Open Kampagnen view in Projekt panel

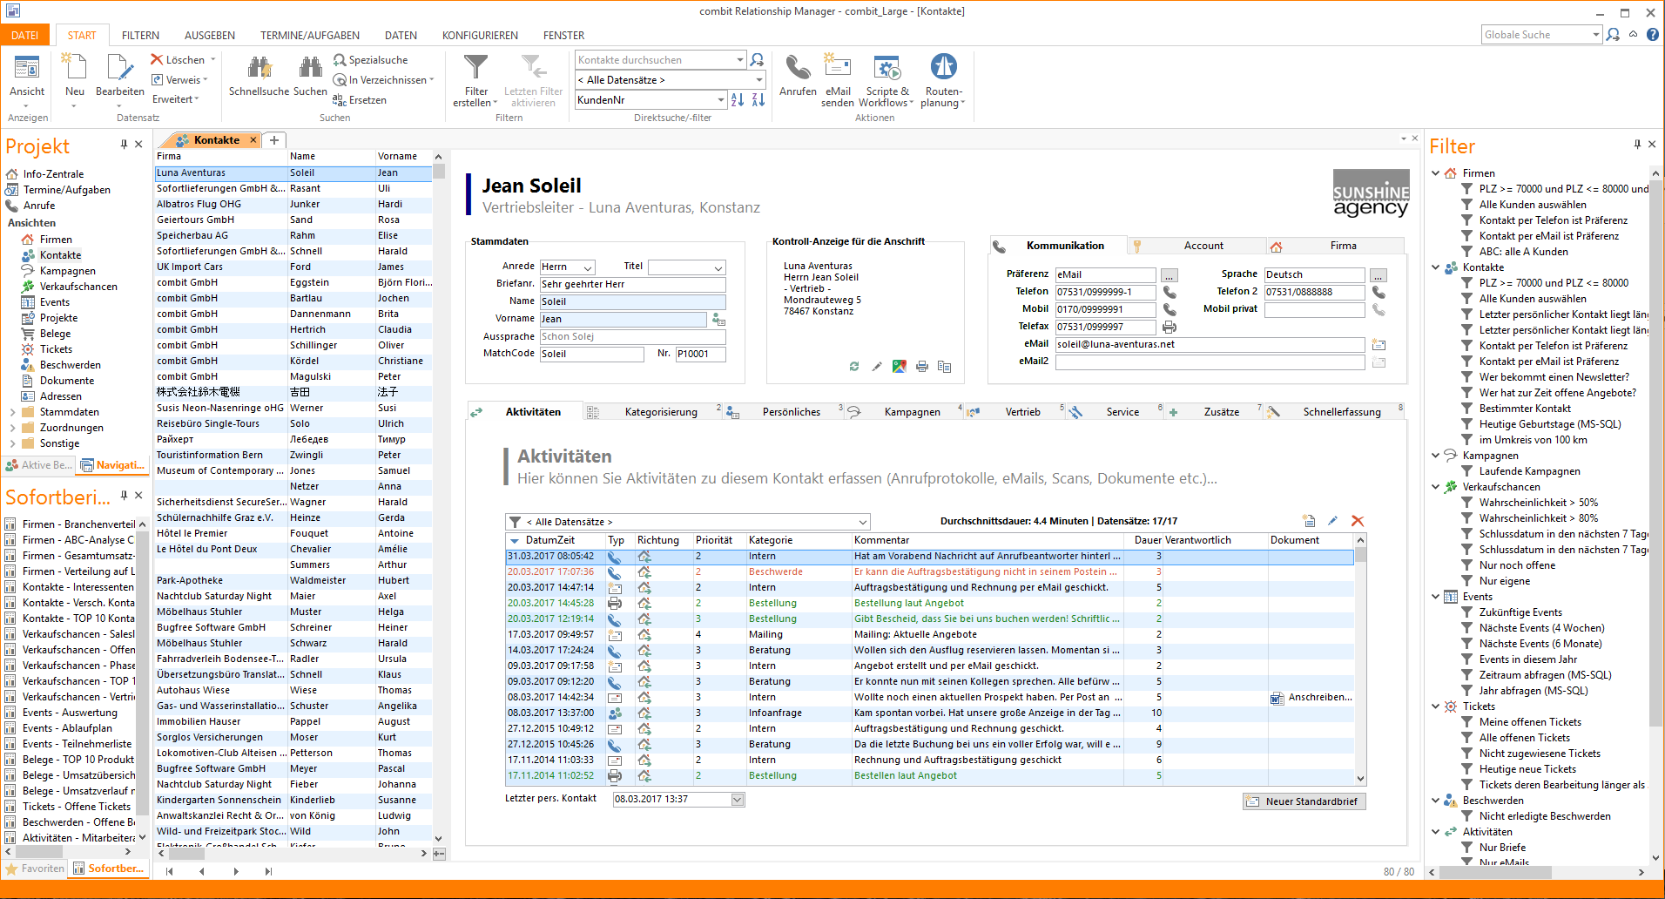coord(67,271)
